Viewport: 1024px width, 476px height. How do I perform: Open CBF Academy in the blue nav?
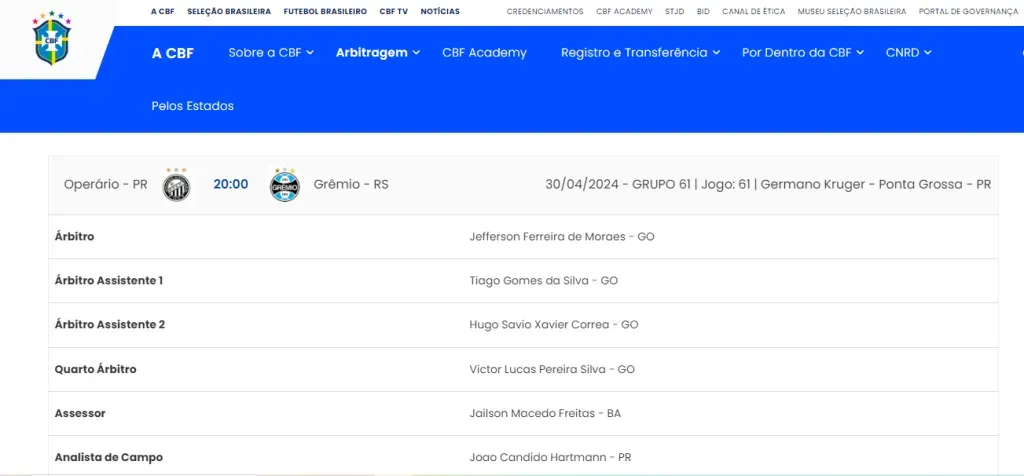pos(485,53)
